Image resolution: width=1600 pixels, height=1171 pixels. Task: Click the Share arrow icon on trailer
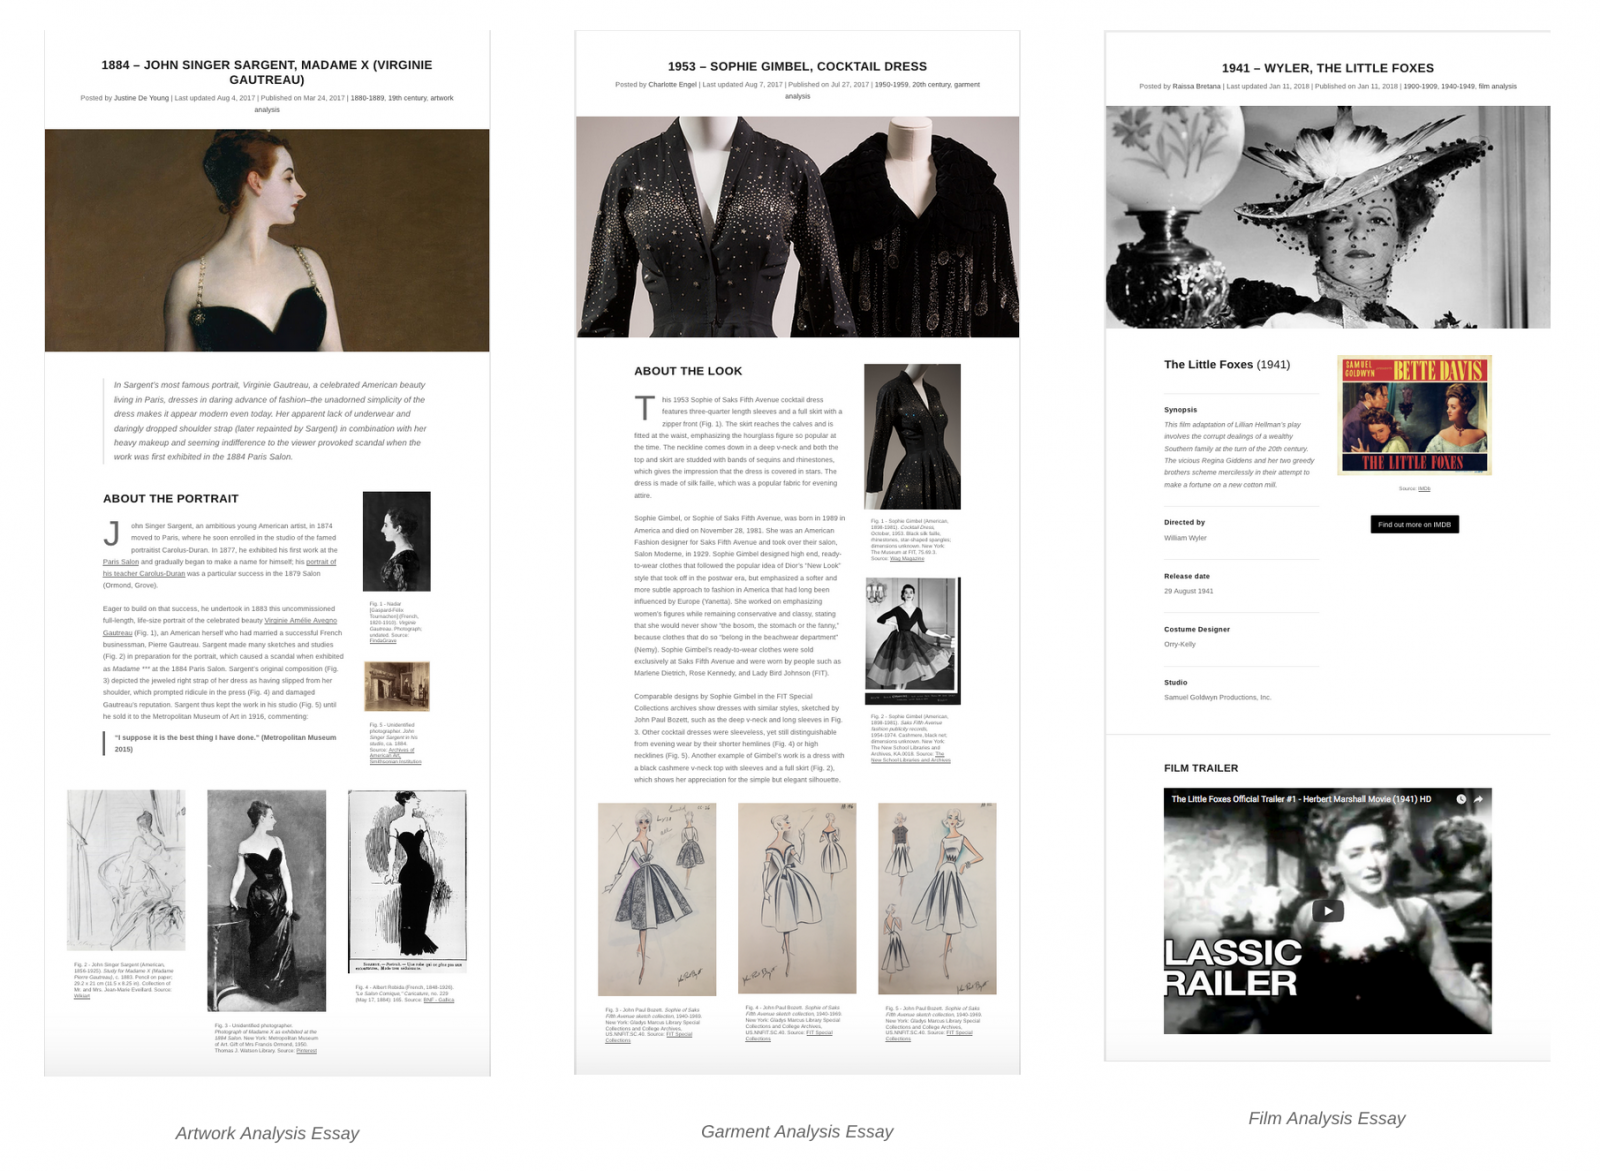[1478, 799]
